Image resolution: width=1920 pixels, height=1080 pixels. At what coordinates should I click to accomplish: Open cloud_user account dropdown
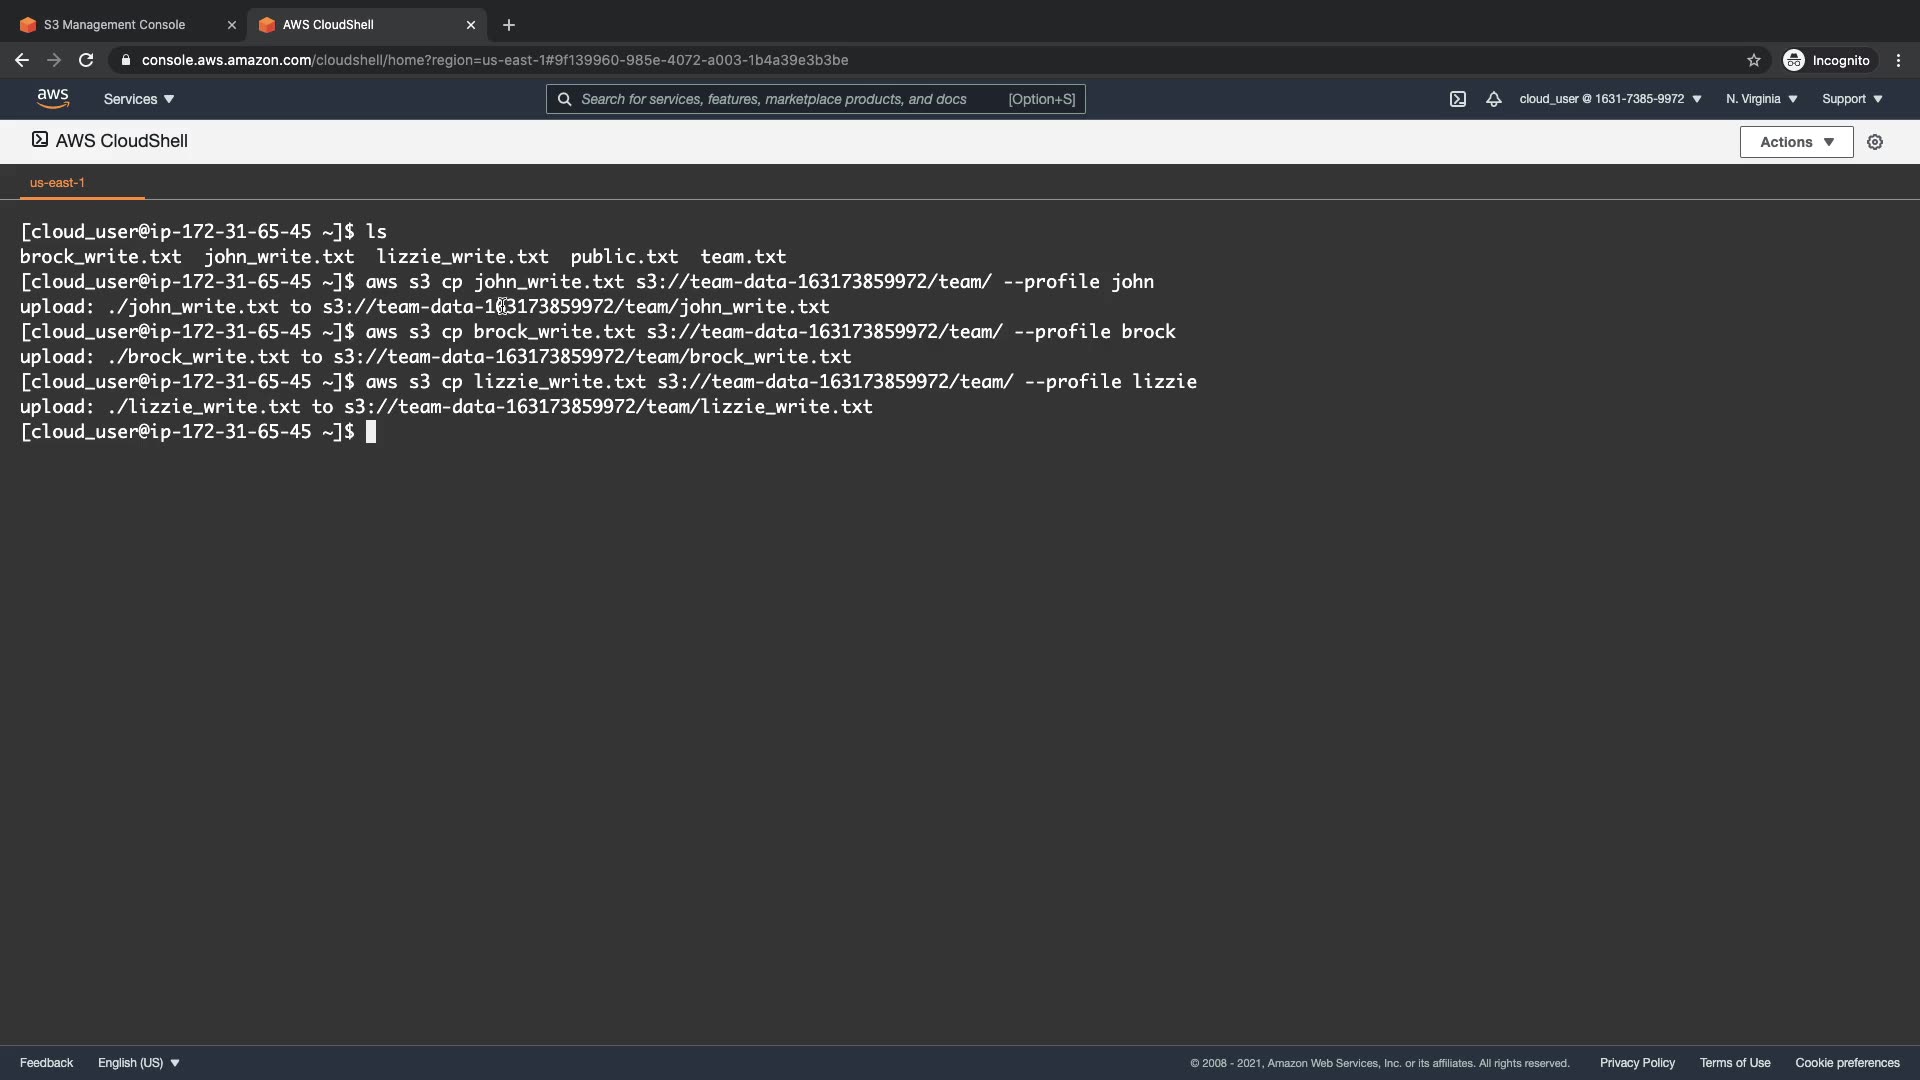pos(1610,99)
